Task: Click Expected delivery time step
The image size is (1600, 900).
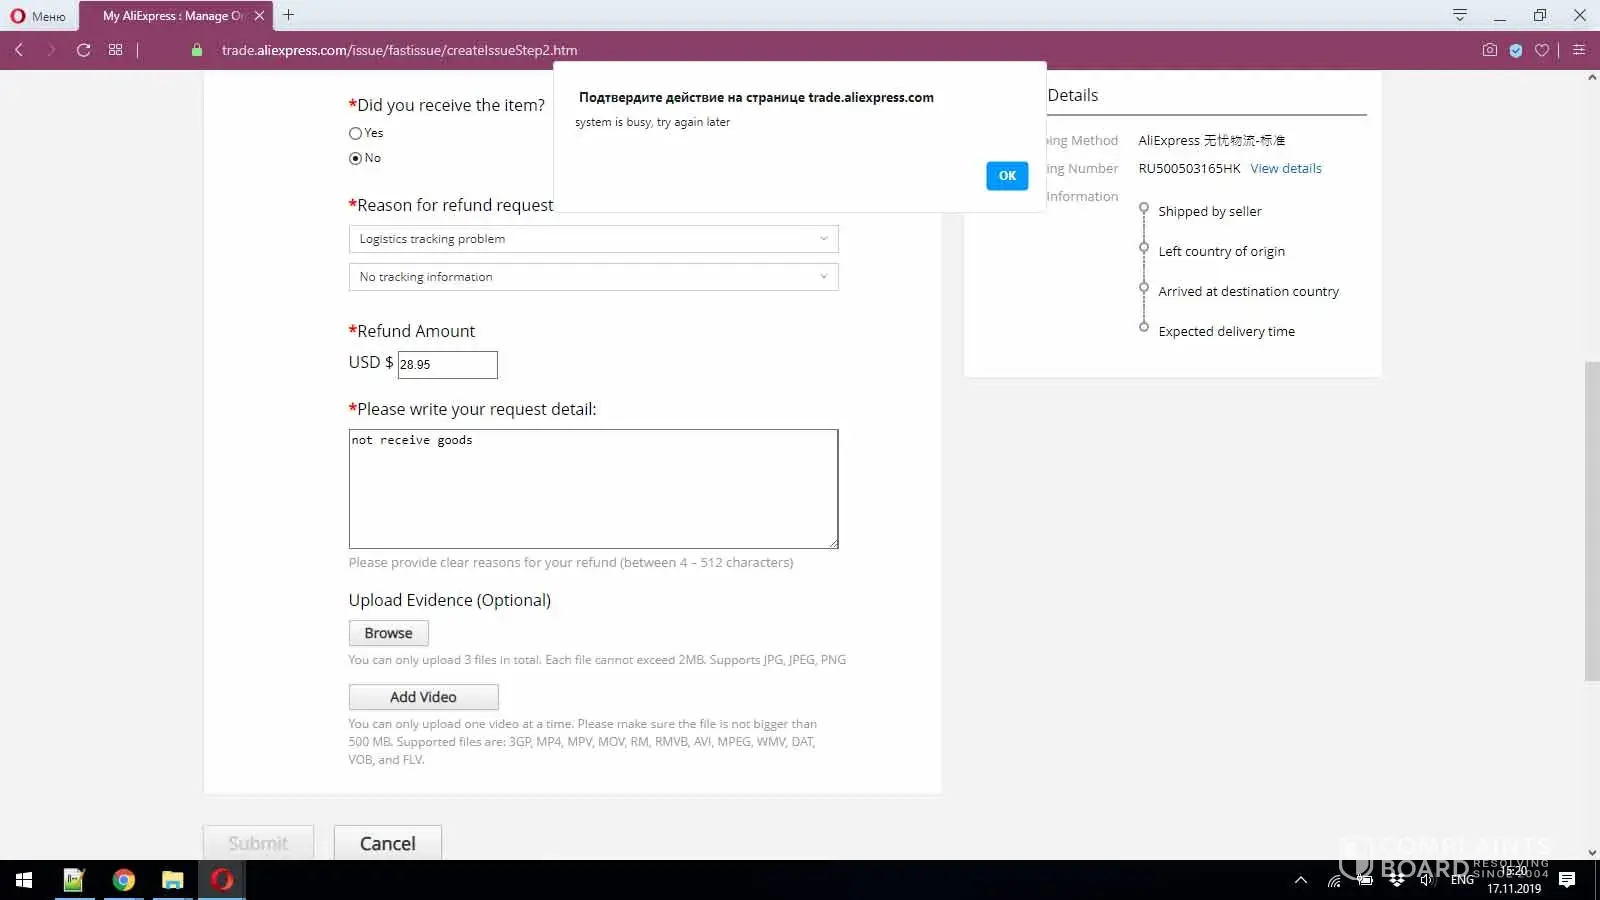Action: [x=1226, y=332]
